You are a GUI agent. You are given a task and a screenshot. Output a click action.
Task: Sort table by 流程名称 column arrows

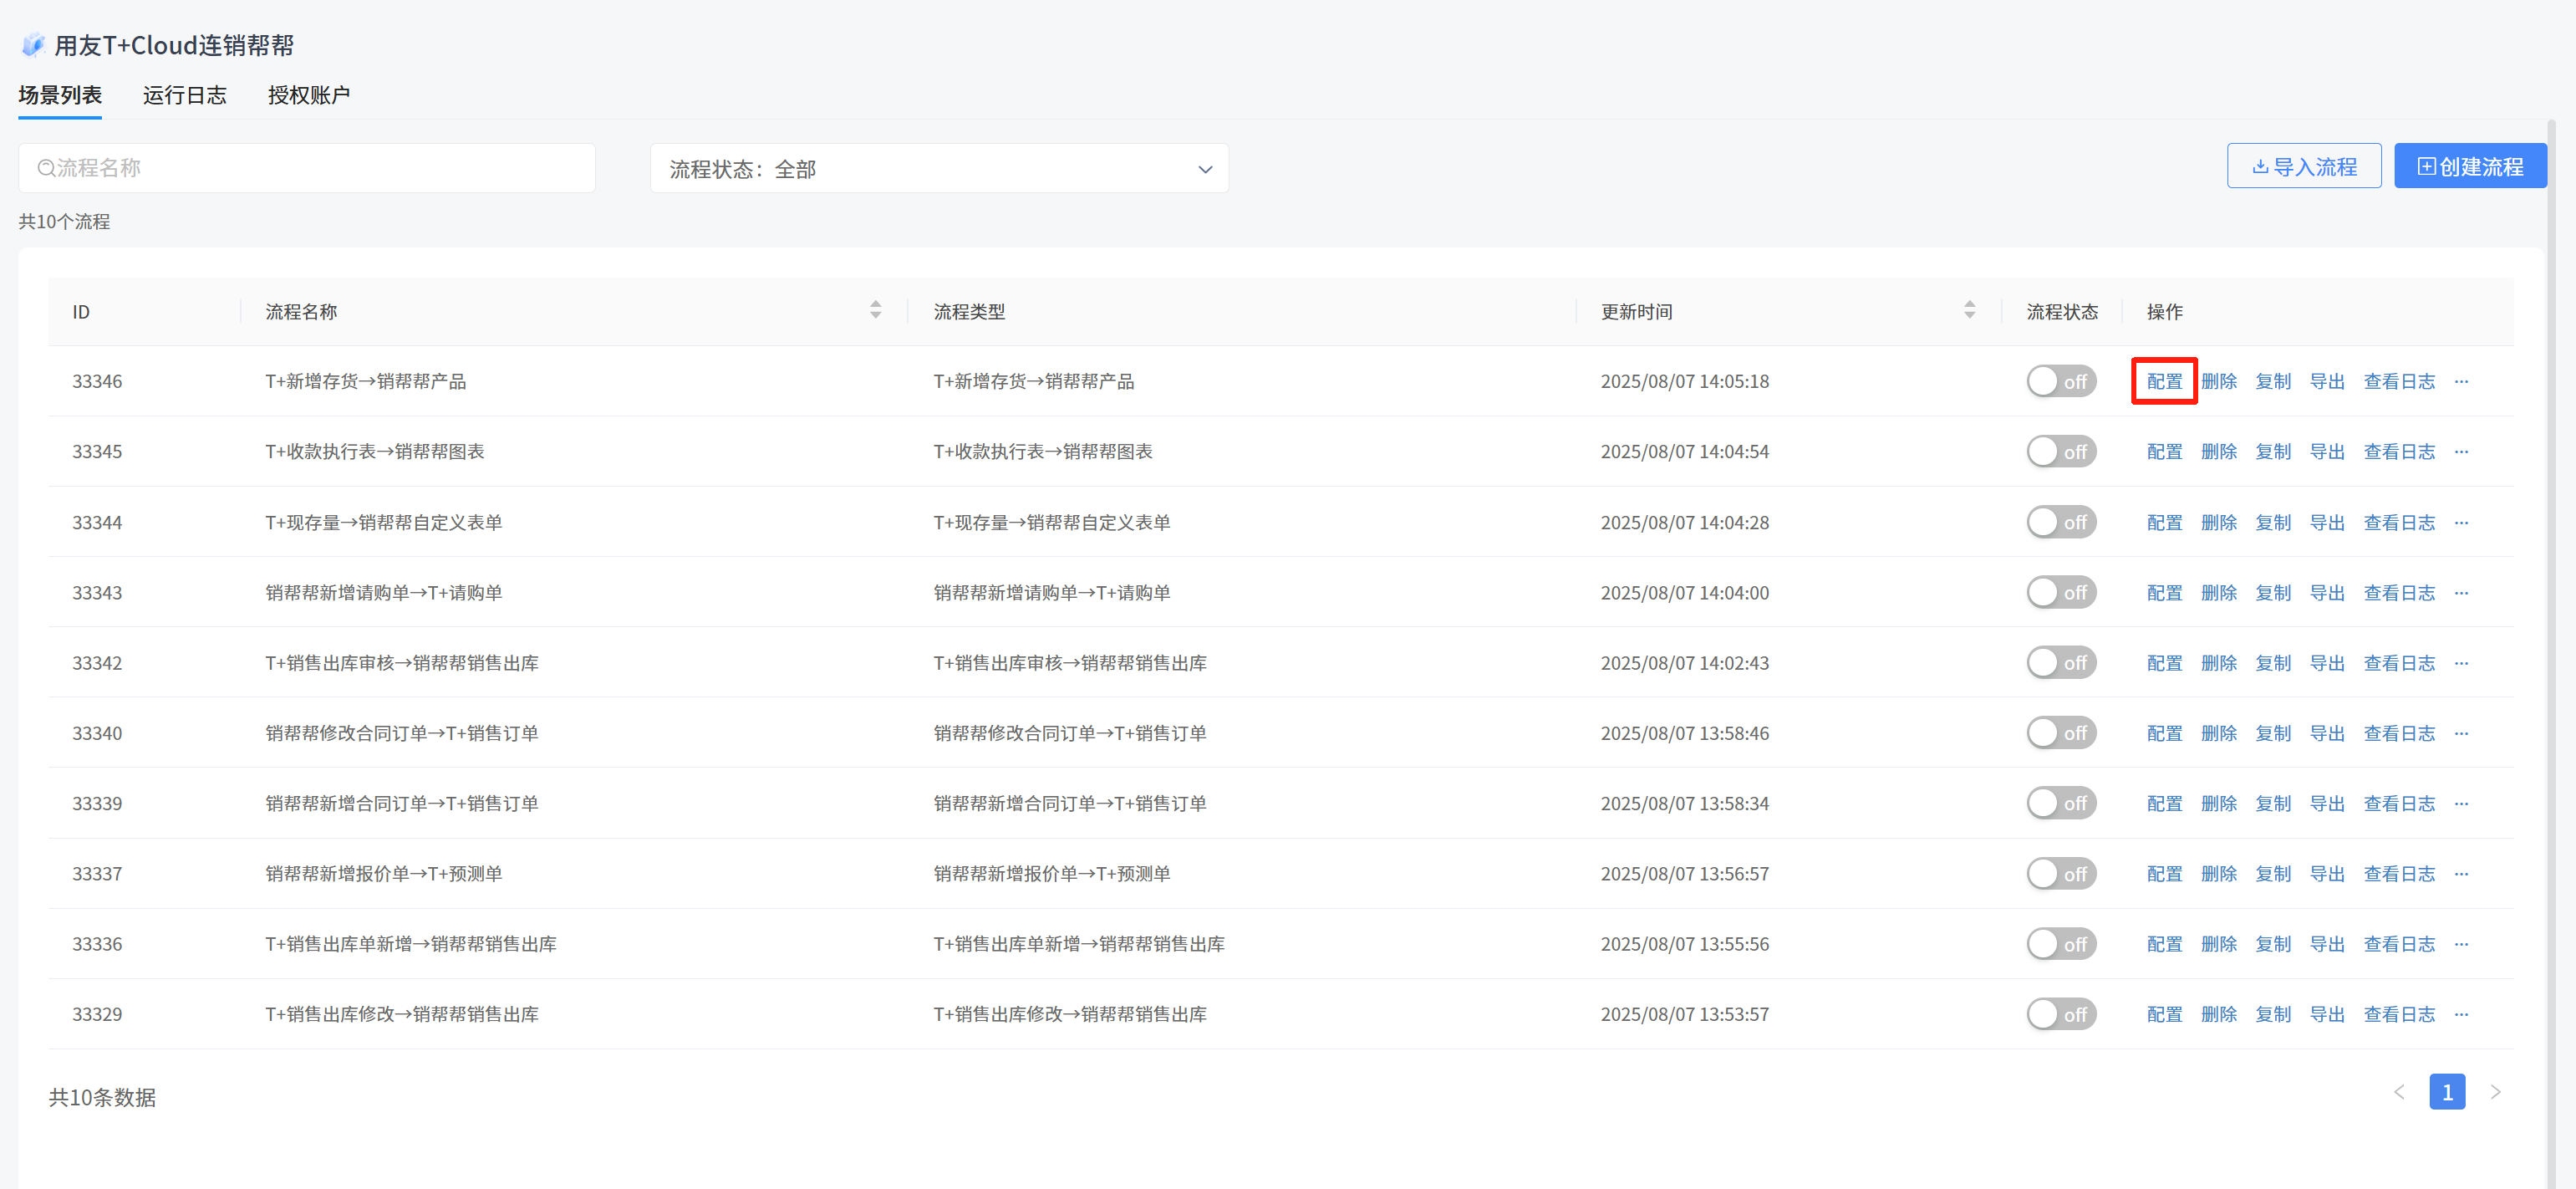875,310
